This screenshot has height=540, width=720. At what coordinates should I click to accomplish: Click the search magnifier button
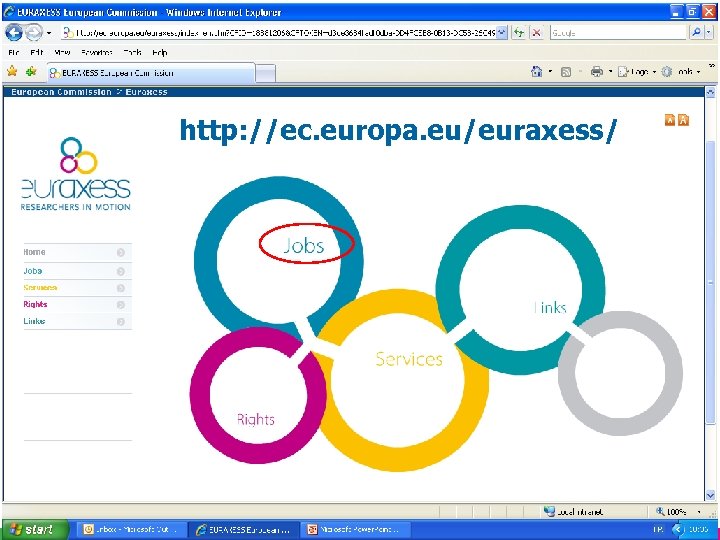click(x=696, y=33)
